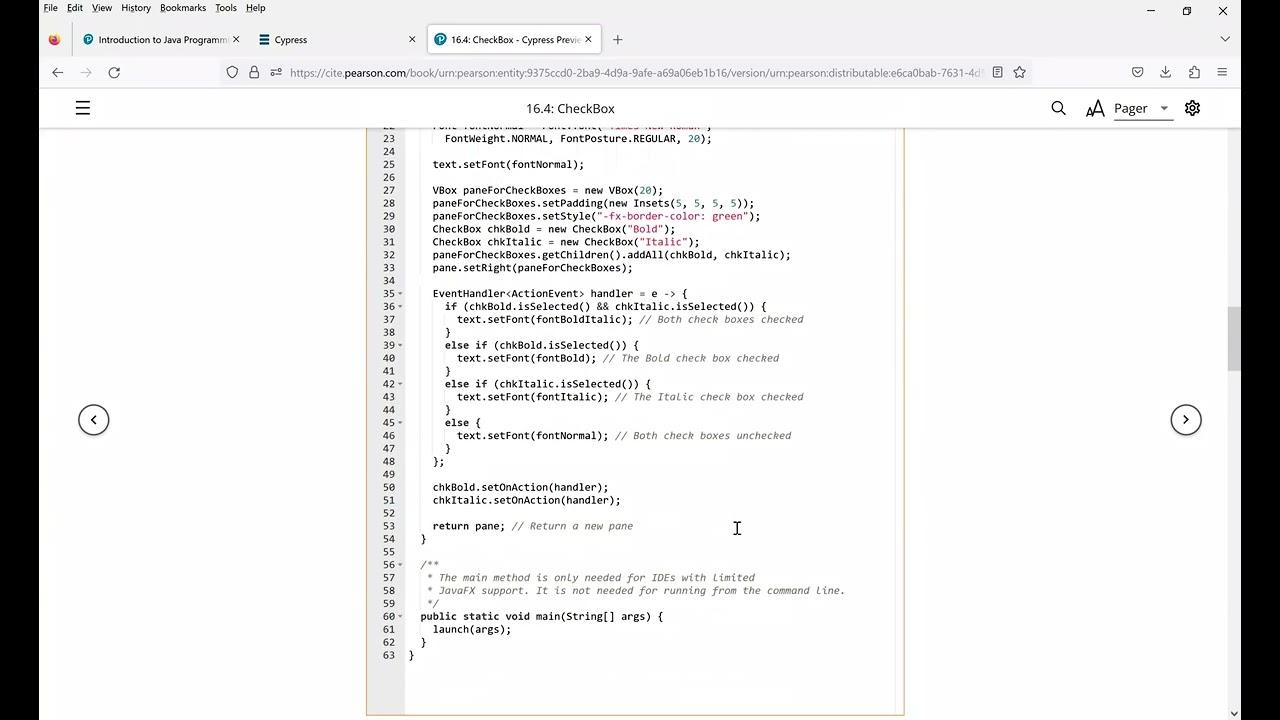
Task: Click code line 'return pane;'
Action: pos(469,526)
